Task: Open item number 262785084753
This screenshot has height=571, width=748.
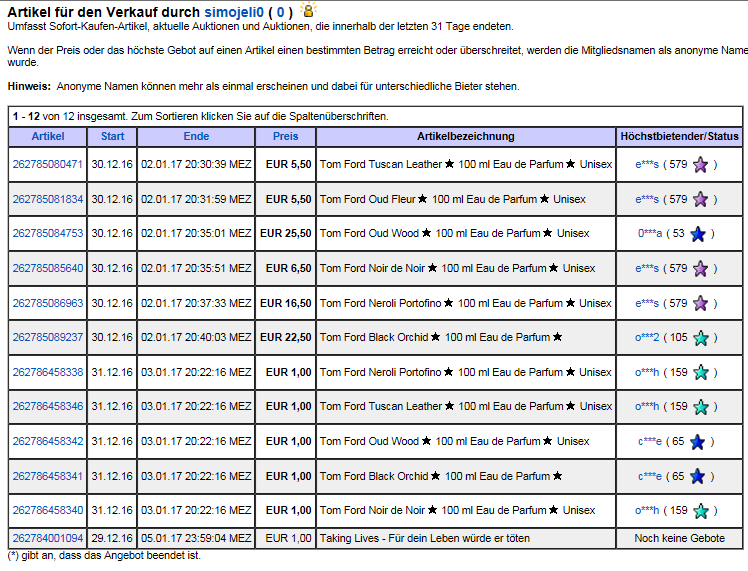Action: [x=48, y=234]
